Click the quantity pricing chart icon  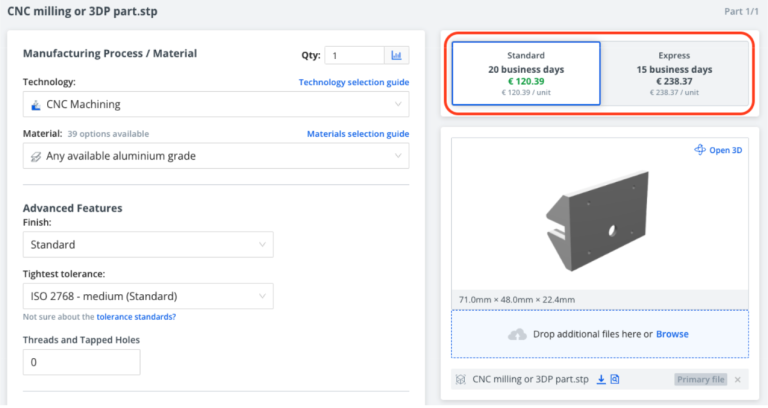(397, 56)
